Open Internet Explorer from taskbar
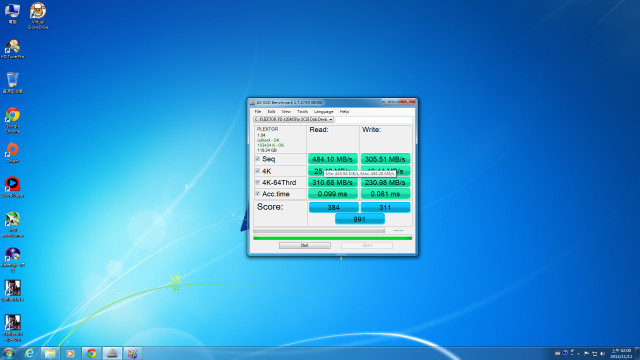Viewport: 640px width, 360px height. point(29,353)
